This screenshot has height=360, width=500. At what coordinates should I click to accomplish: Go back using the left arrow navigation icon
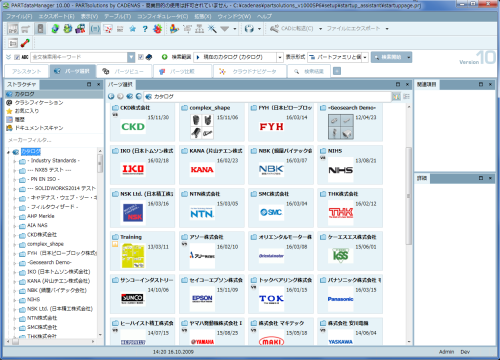[111, 96]
